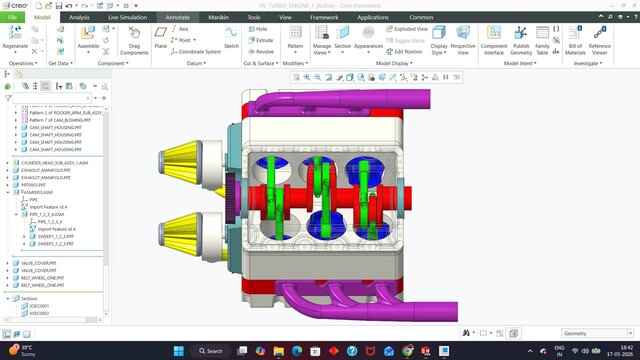Viewport: 640px width, 360px height.
Task: Expand CYLINDER_HEAD_SUB_ASSY_1.ASM node
Action: 8,163
